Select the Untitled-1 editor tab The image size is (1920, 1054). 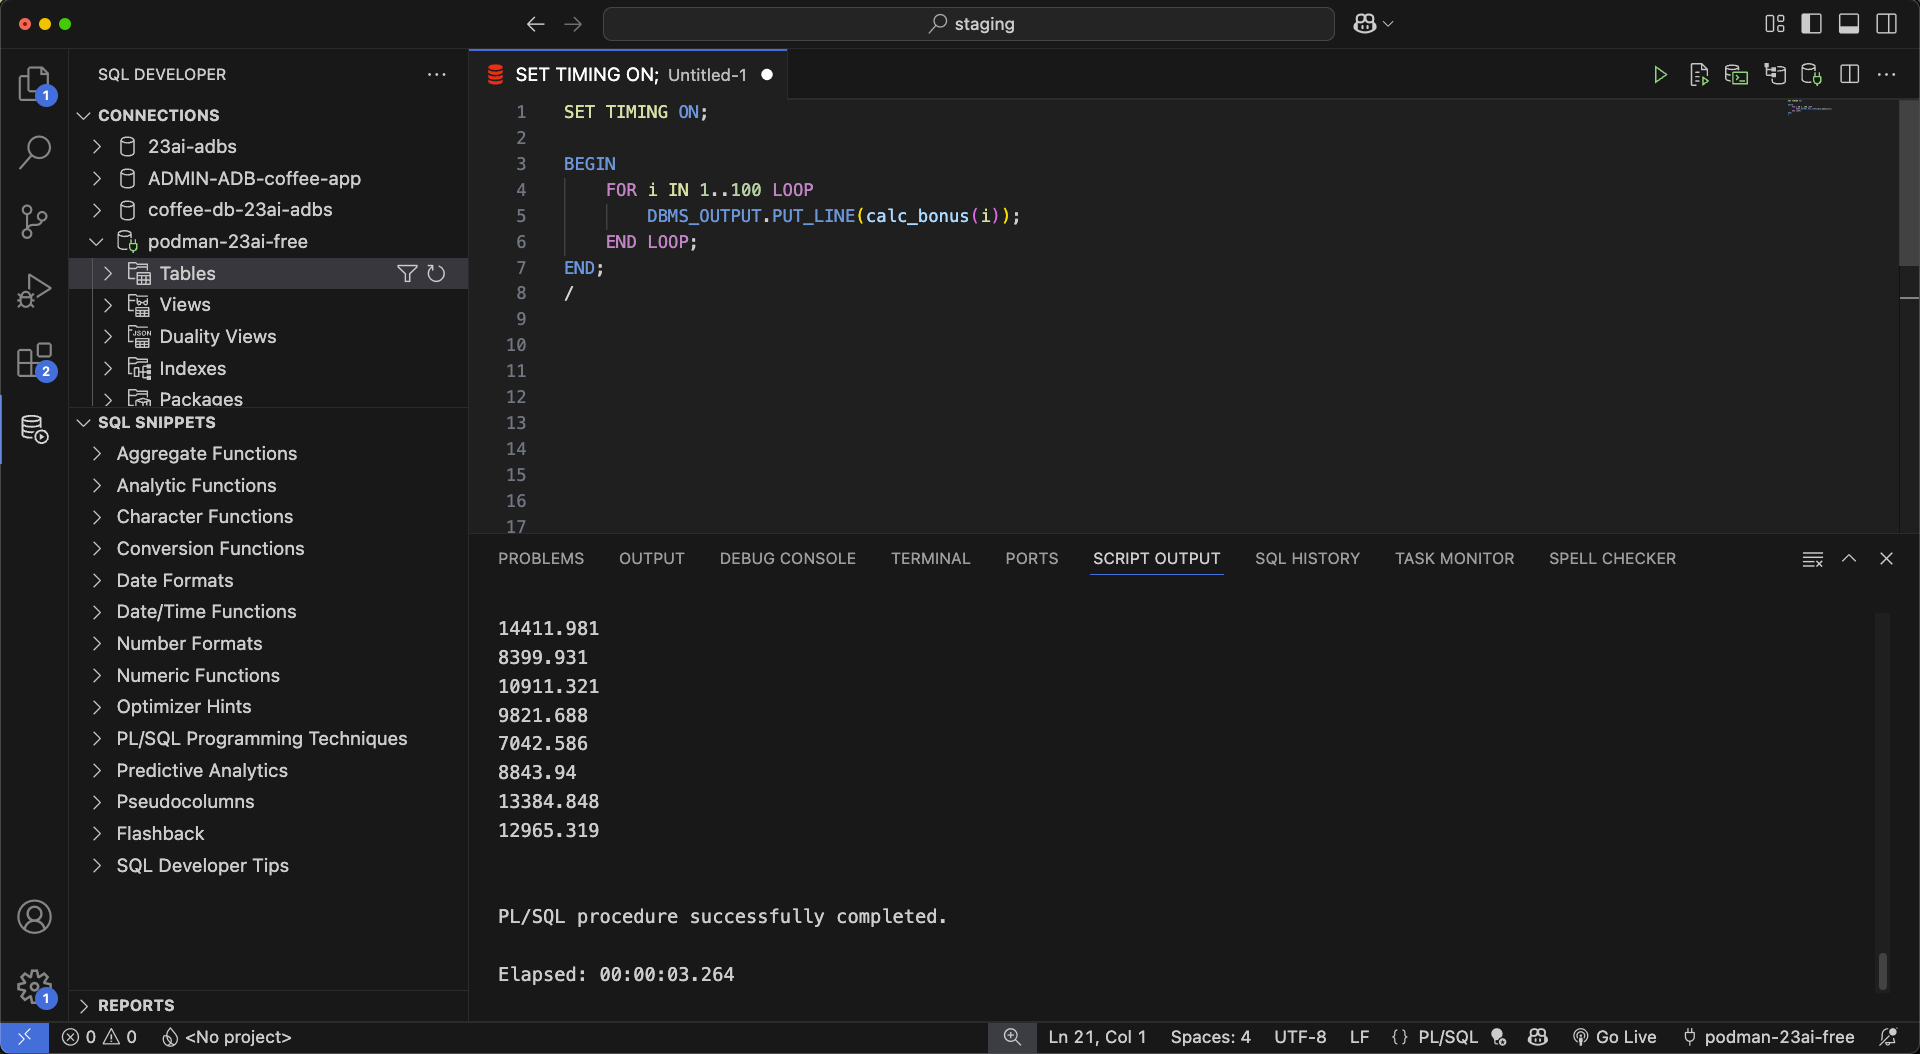[628, 75]
